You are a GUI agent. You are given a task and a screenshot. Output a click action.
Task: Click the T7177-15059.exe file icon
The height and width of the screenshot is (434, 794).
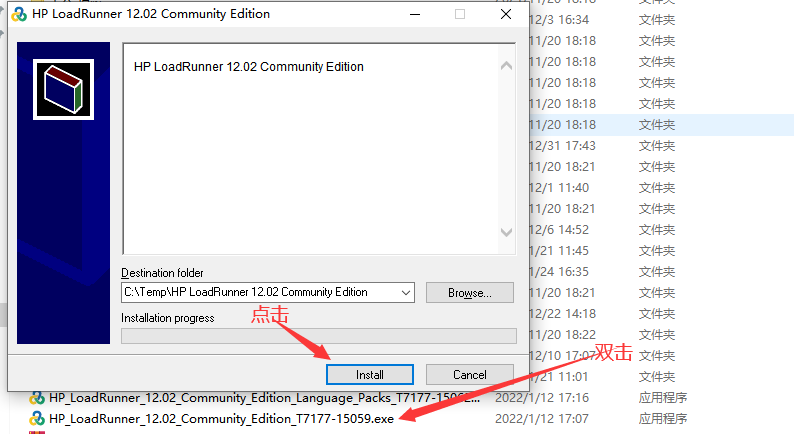[x=37, y=419]
